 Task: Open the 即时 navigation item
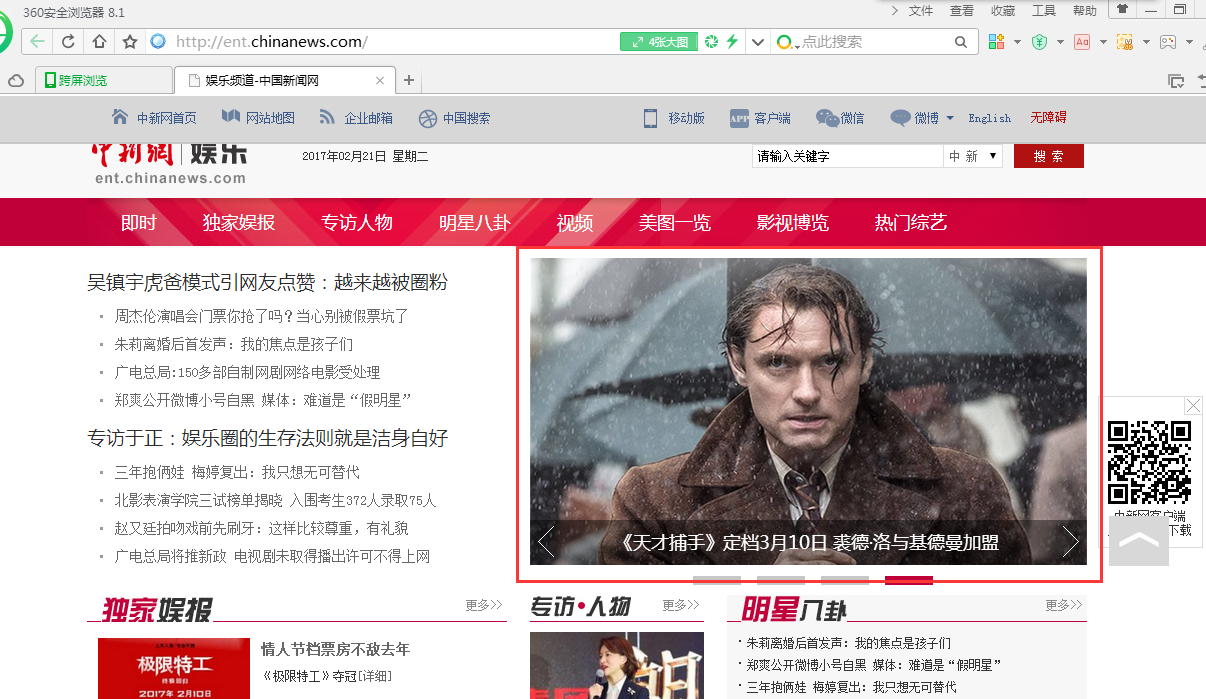[139, 222]
